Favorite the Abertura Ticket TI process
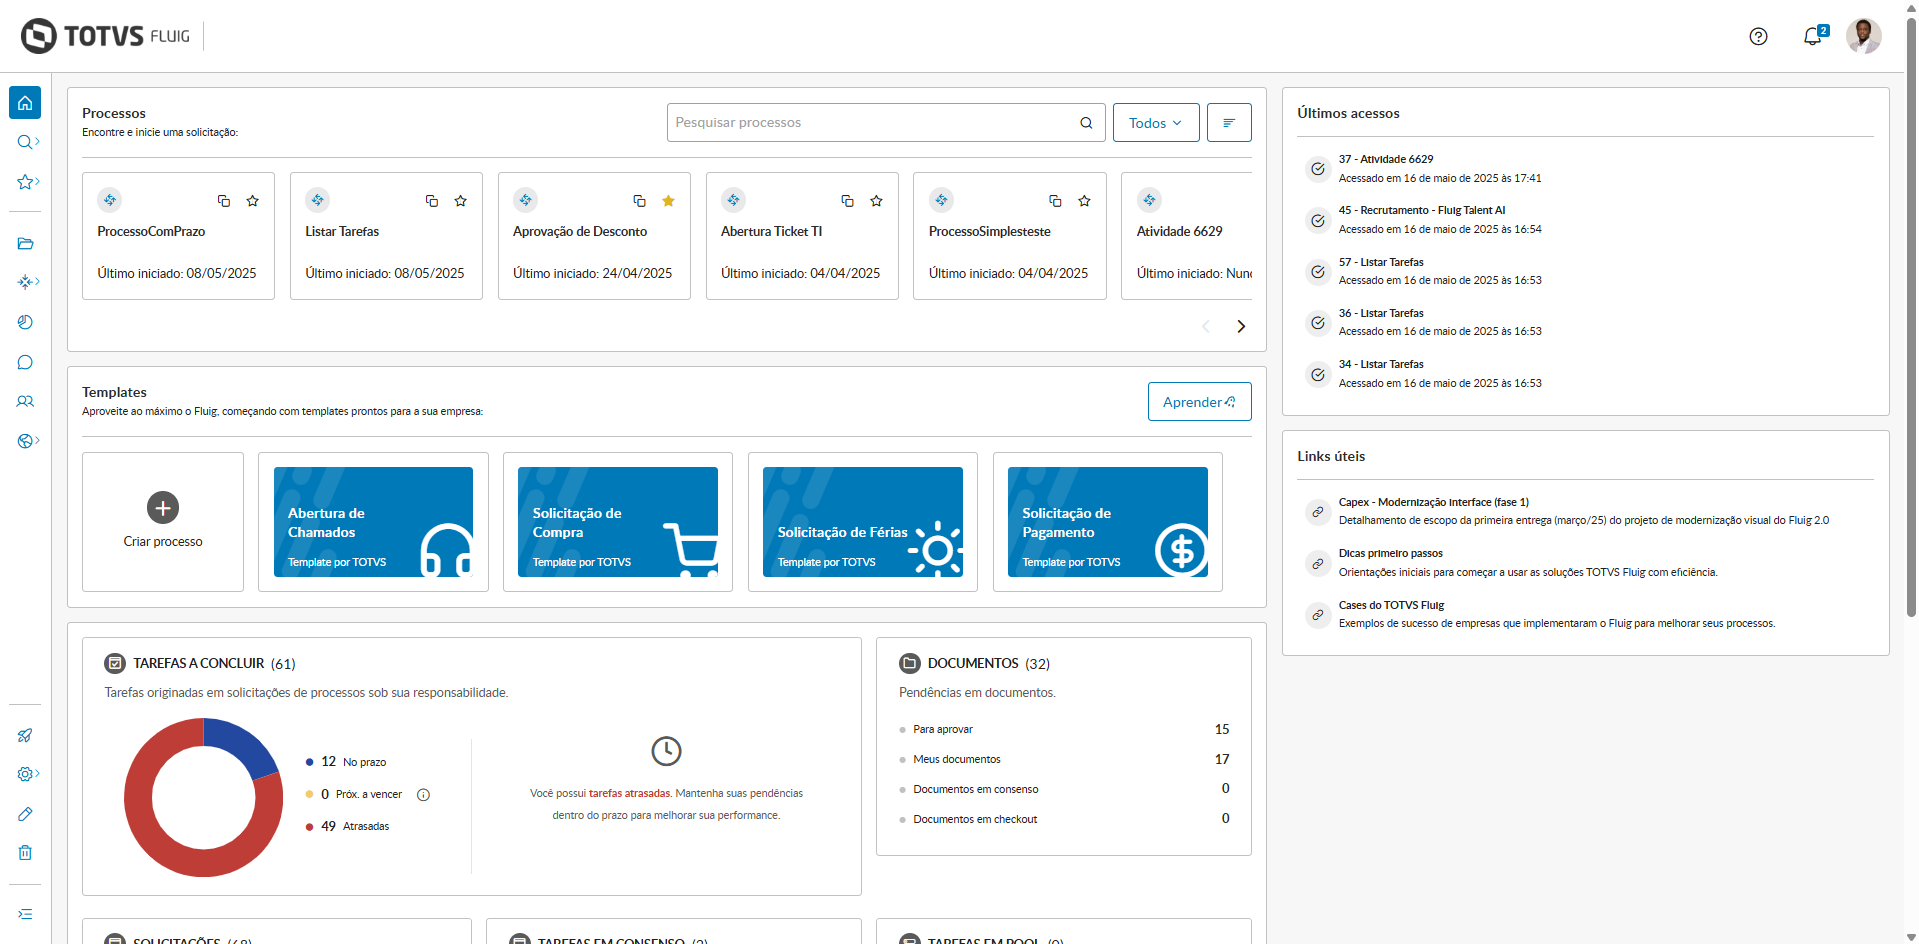This screenshot has height=944, width=1919. click(x=877, y=201)
